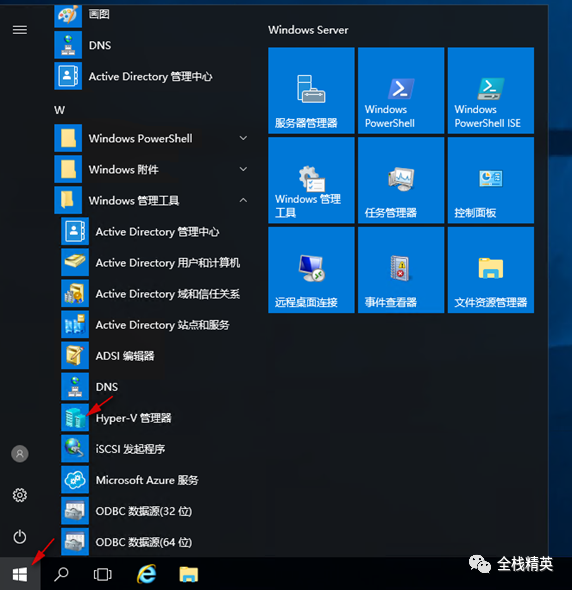Select "Active Directory 站点和服务" text label
Viewport: 572px width, 590px height.
pyautogui.click(x=163, y=325)
